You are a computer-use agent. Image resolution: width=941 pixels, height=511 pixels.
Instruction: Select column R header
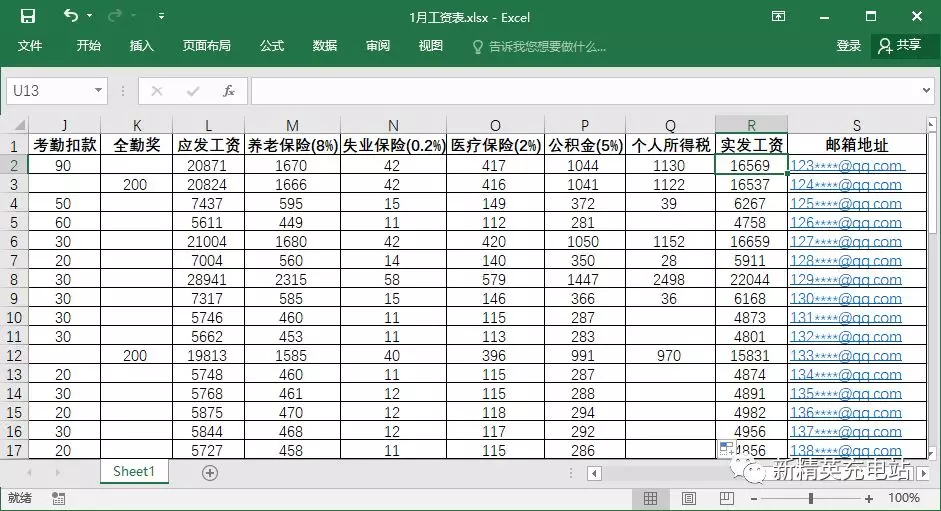point(751,125)
